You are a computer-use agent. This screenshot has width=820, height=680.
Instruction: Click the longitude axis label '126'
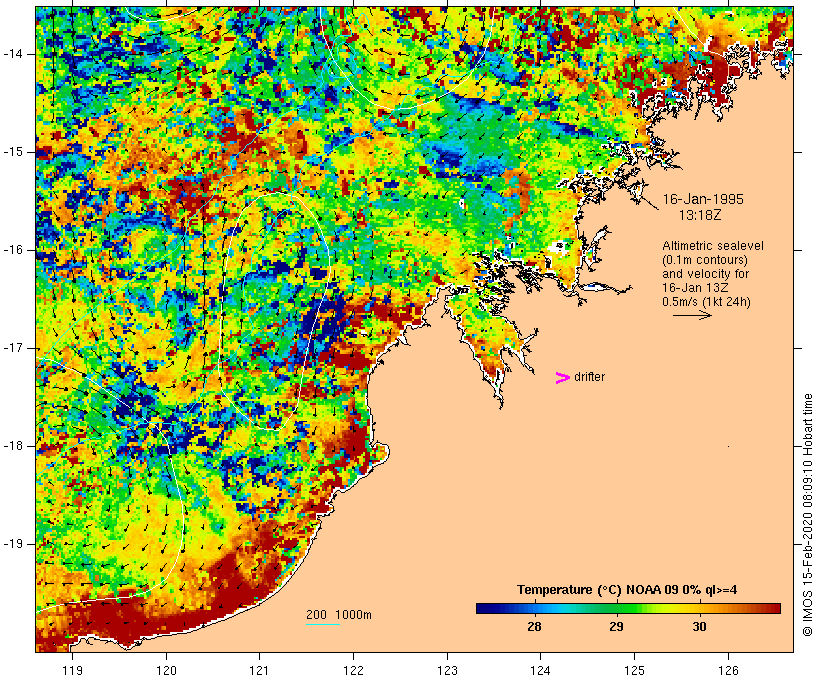(728, 670)
